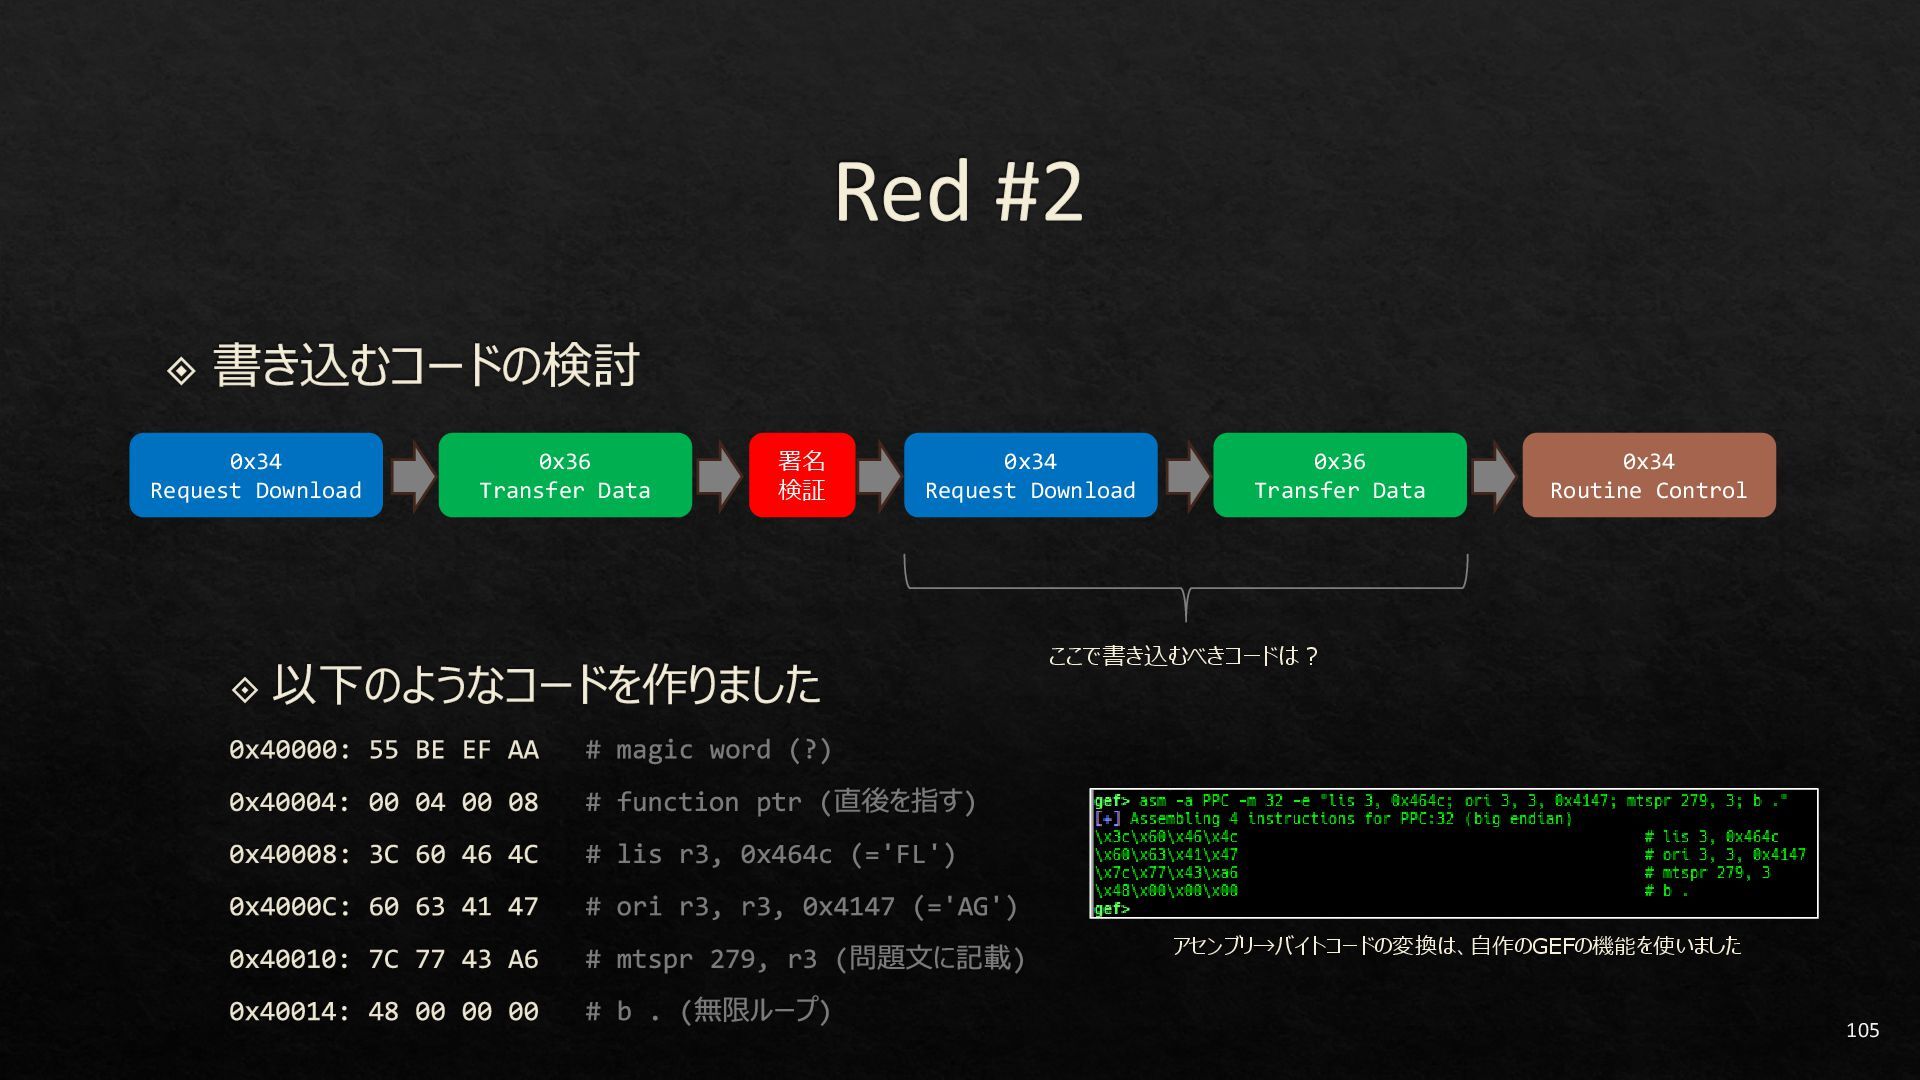Click the red 署名検証 box

[x=802, y=475]
